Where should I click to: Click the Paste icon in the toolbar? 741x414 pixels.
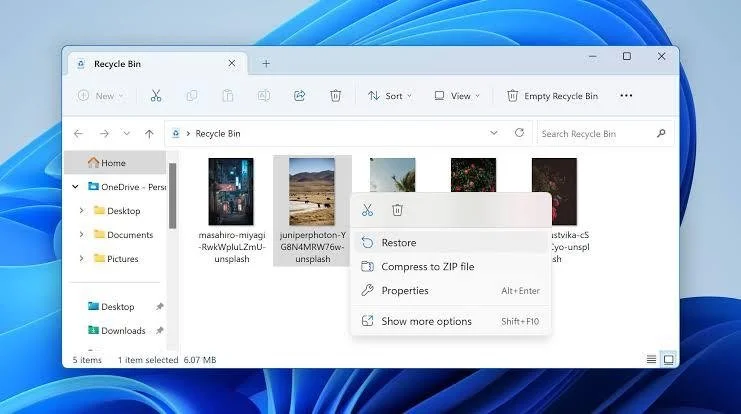click(x=228, y=96)
